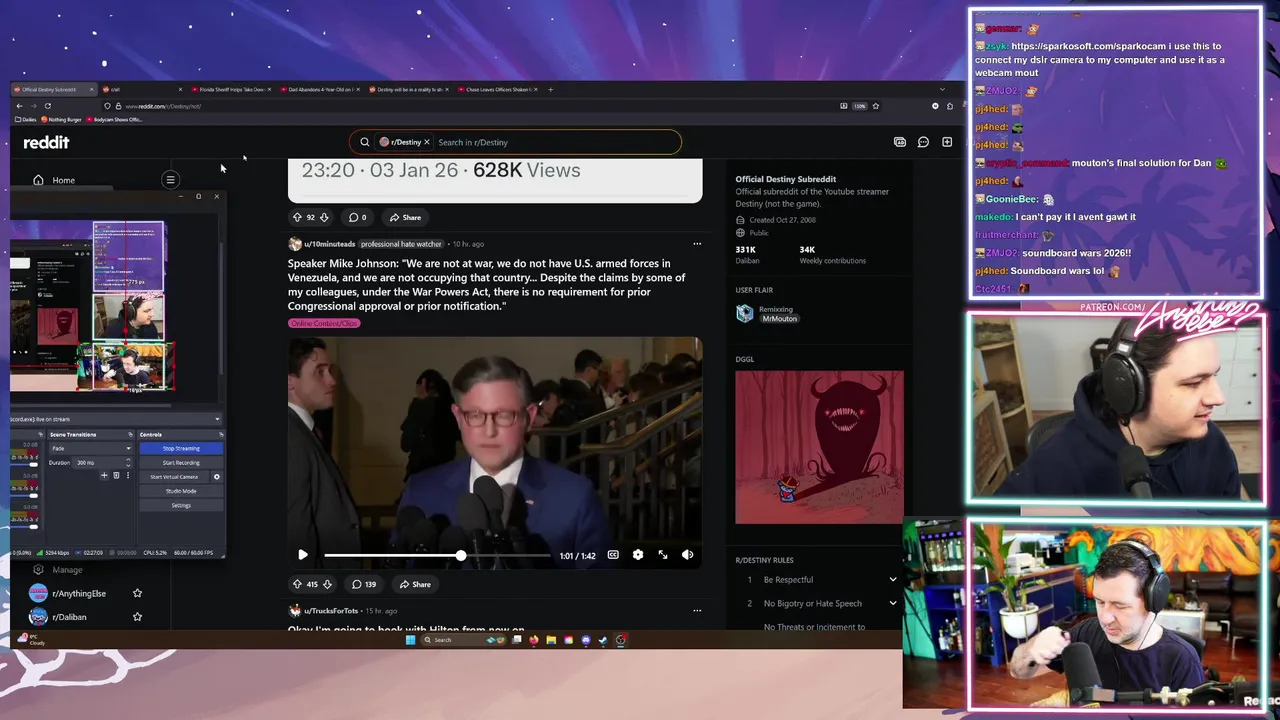This screenshot has width=1280, height=720.
Task: Click the browser reload icon
Action: click(47, 106)
